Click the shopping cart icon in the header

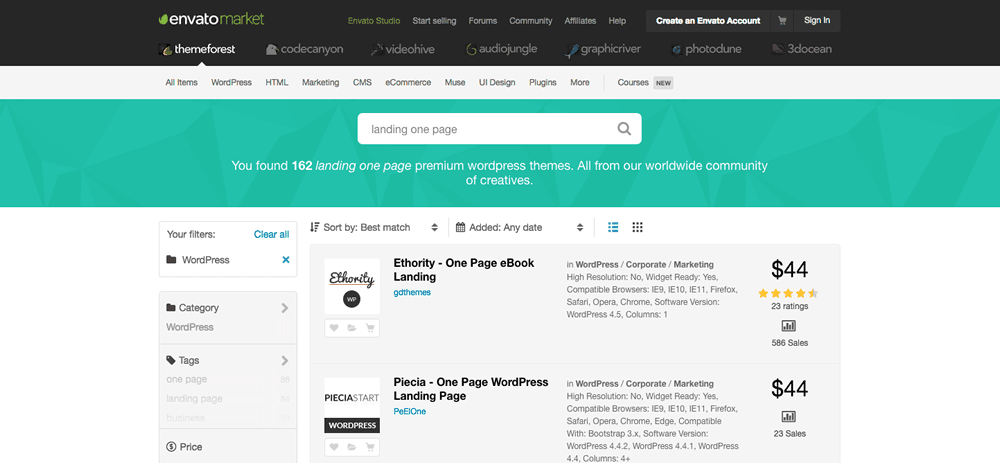click(x=782, y=20)
